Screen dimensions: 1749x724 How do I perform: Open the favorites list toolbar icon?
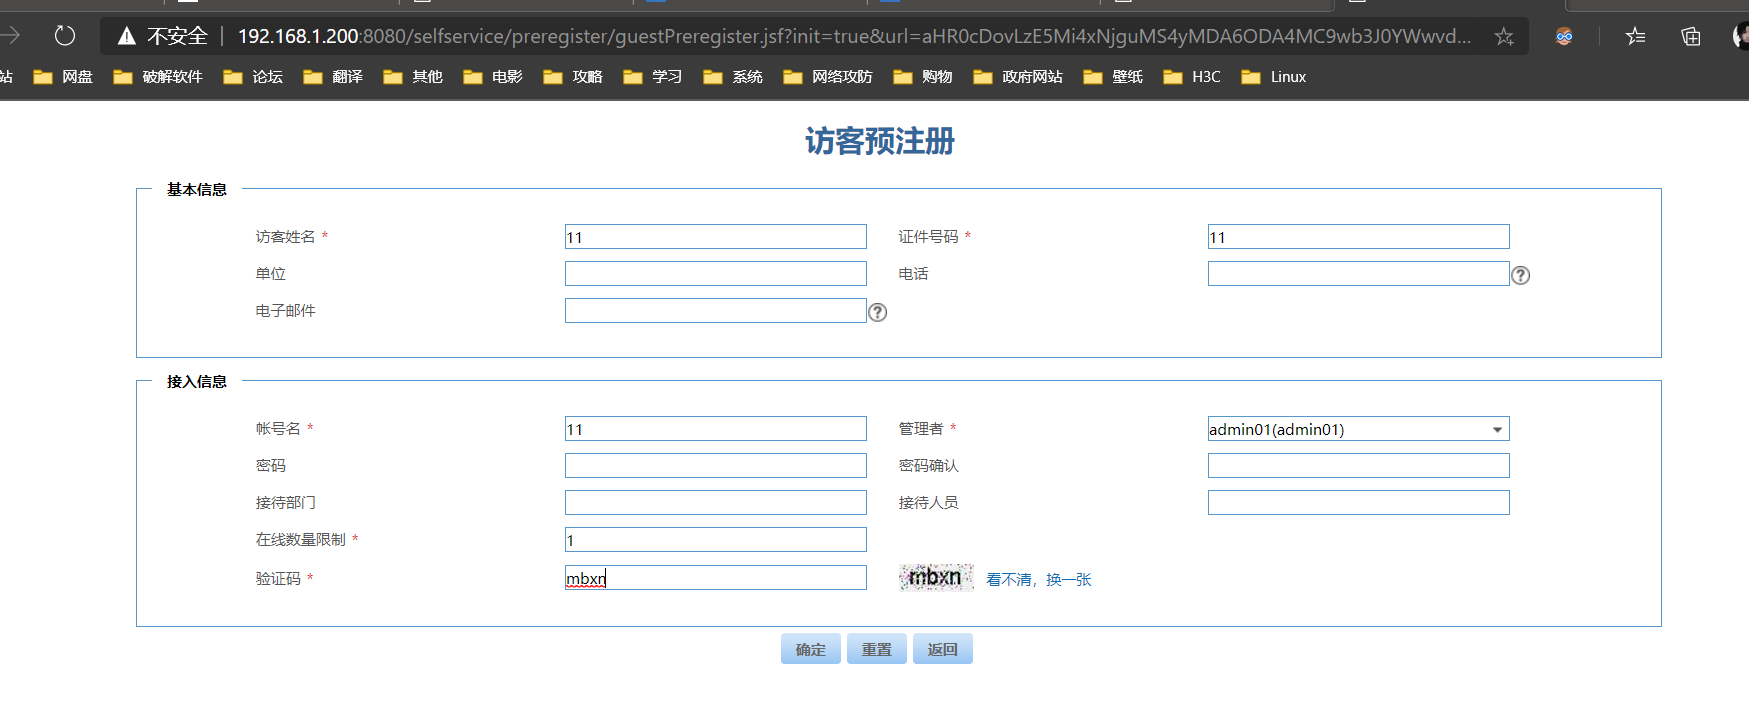coord(1636,37)
